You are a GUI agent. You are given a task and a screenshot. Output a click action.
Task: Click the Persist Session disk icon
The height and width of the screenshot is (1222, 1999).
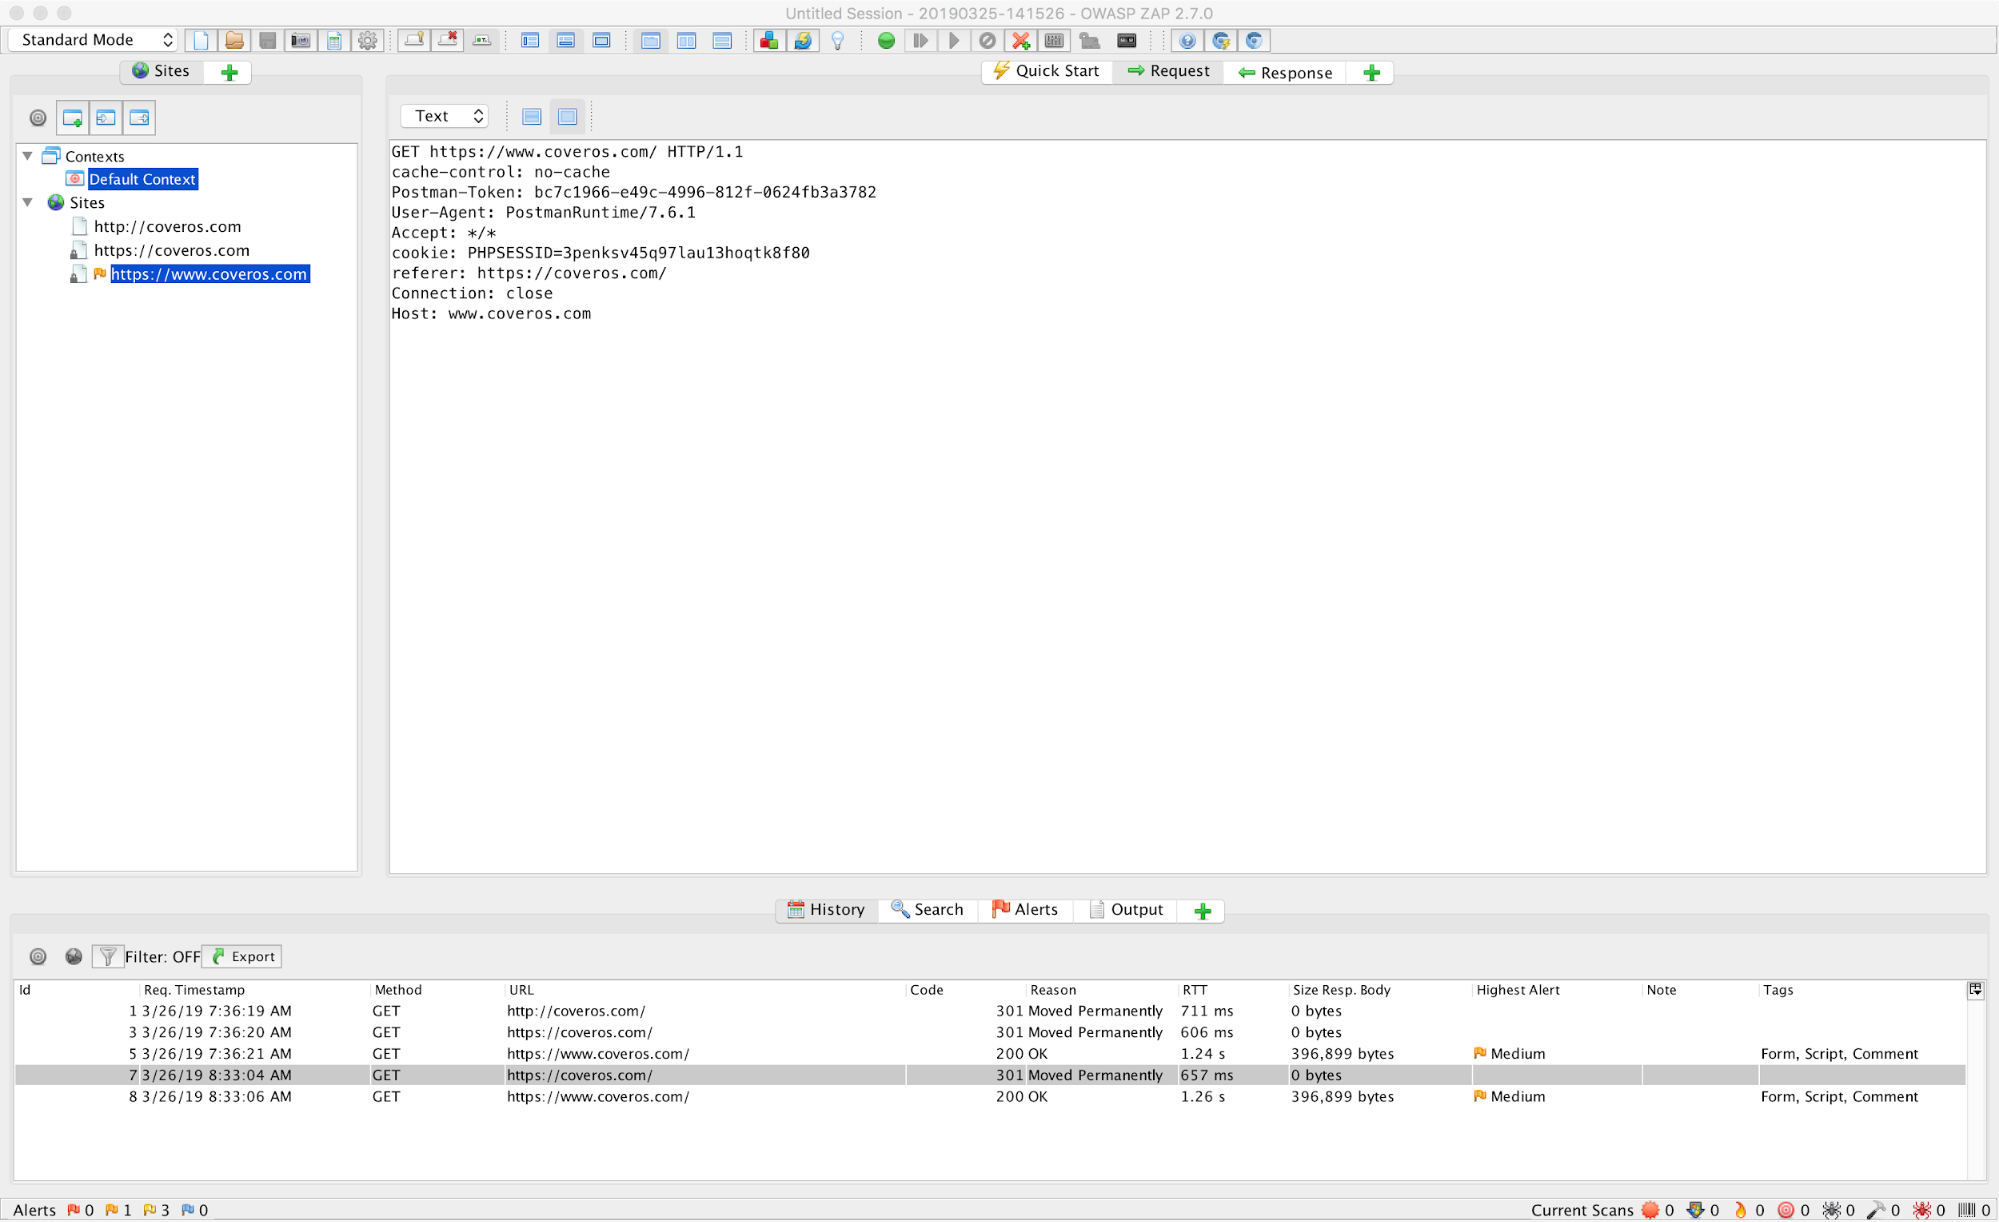[x=267, y=40]
